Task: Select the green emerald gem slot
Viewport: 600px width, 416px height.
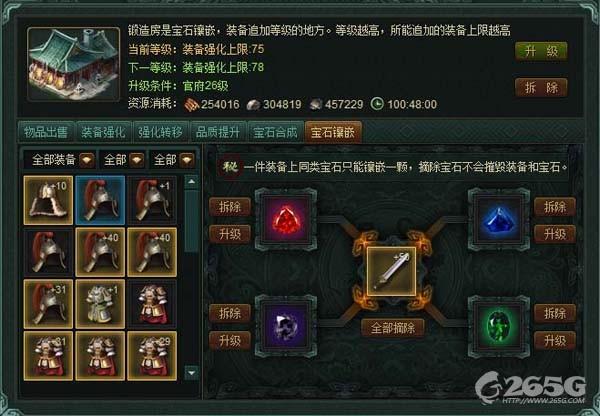Action: pos(499,326)
